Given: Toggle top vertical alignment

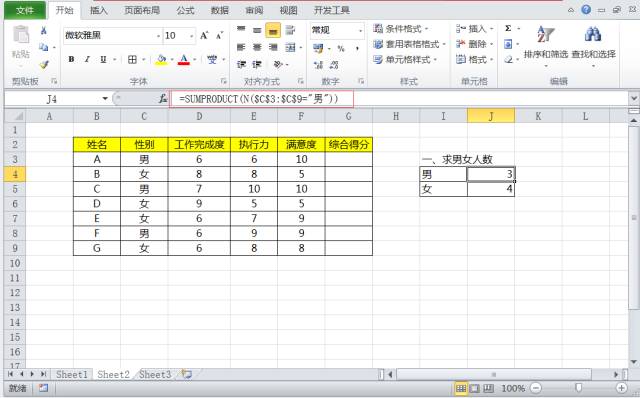Looking at the screenshot, I should 241,30.
